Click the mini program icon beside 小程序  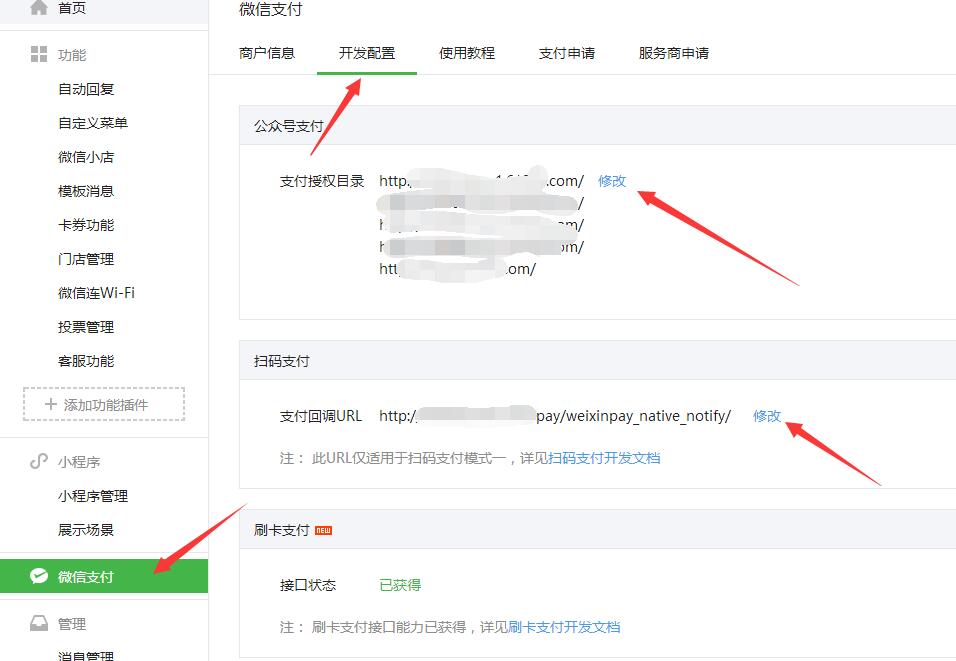click(x=39, y=461)
